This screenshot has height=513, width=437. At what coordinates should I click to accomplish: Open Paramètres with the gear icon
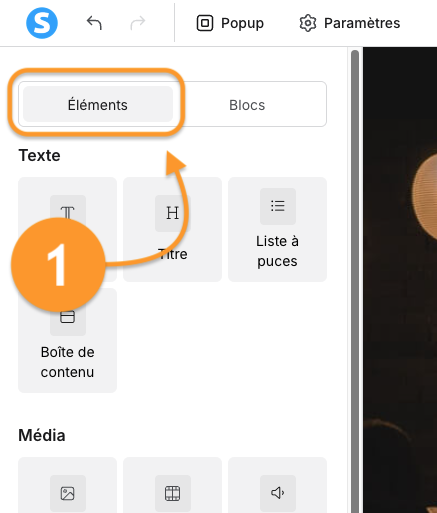[x=350, y=23]
